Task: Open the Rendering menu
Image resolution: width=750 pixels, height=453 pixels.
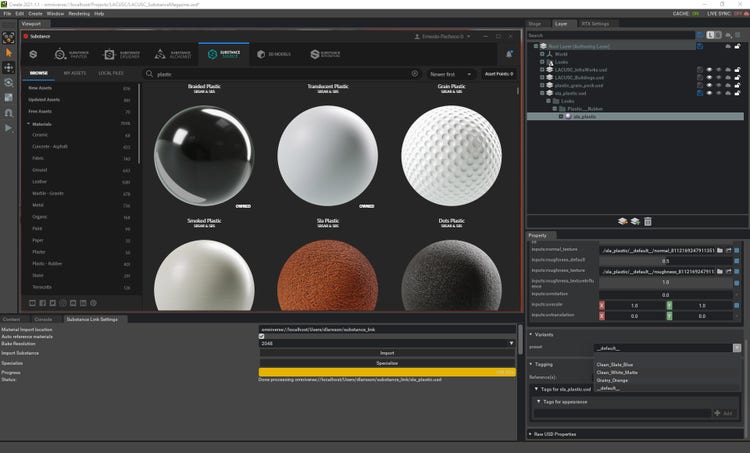Action: click(78, 13)
